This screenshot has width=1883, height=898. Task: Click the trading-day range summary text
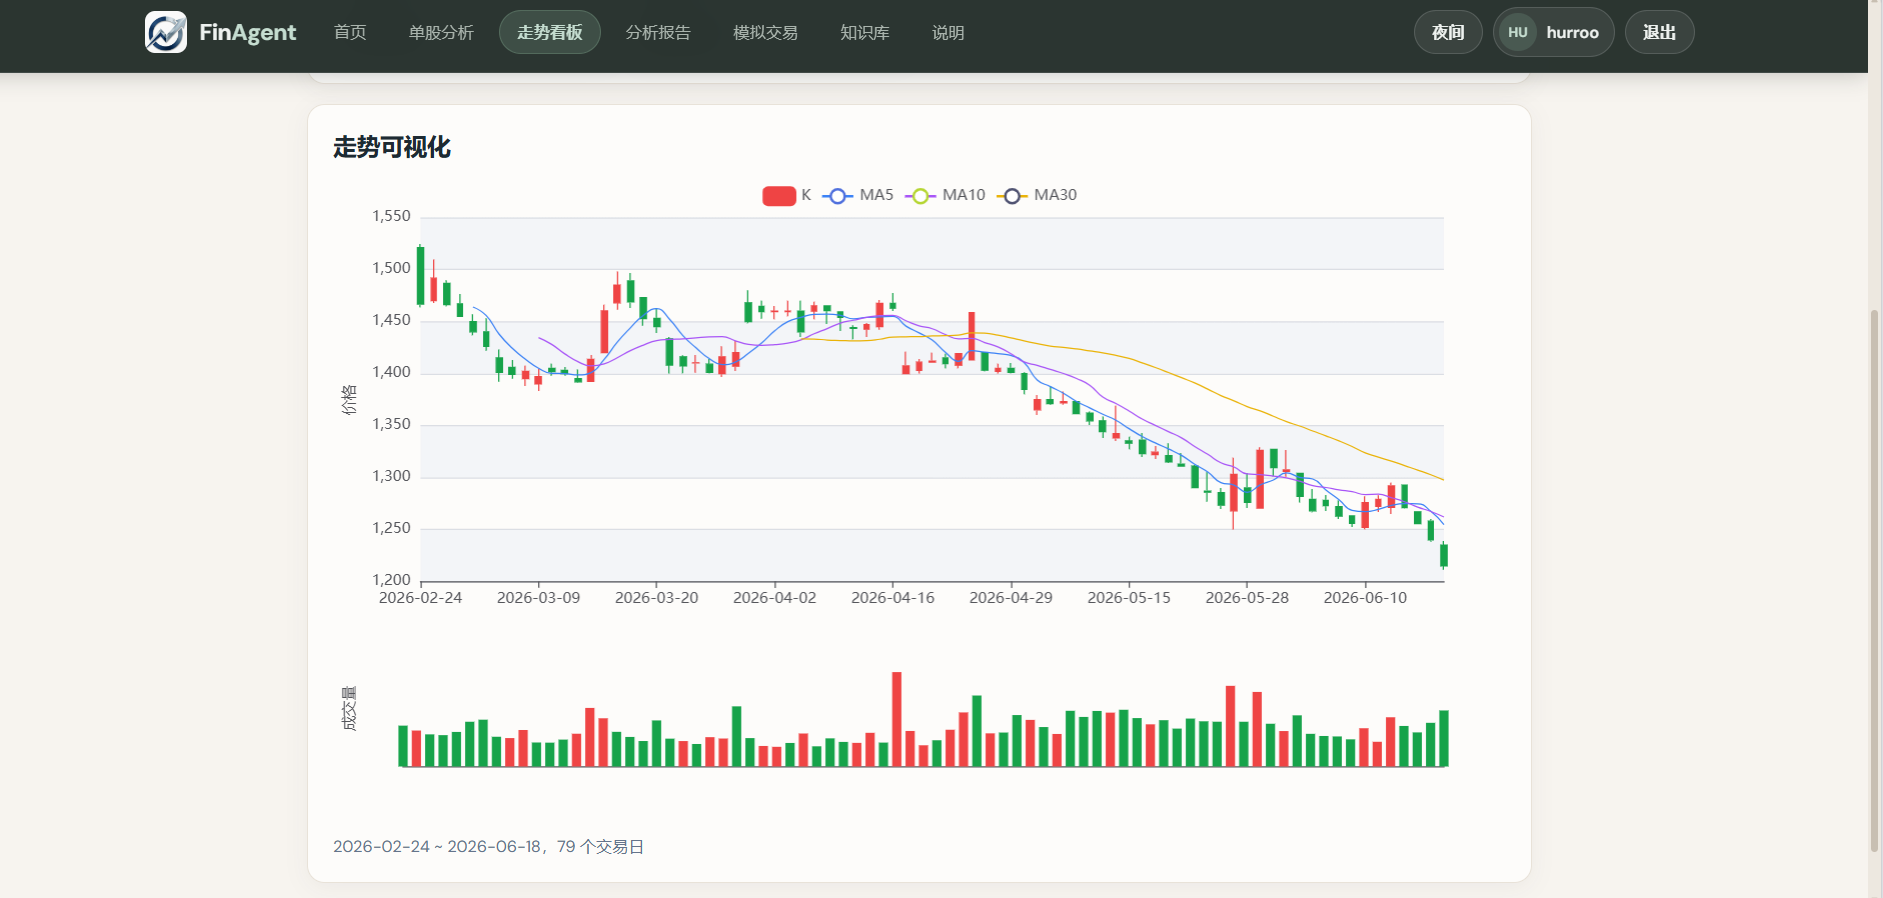click(x=489, y=847)
